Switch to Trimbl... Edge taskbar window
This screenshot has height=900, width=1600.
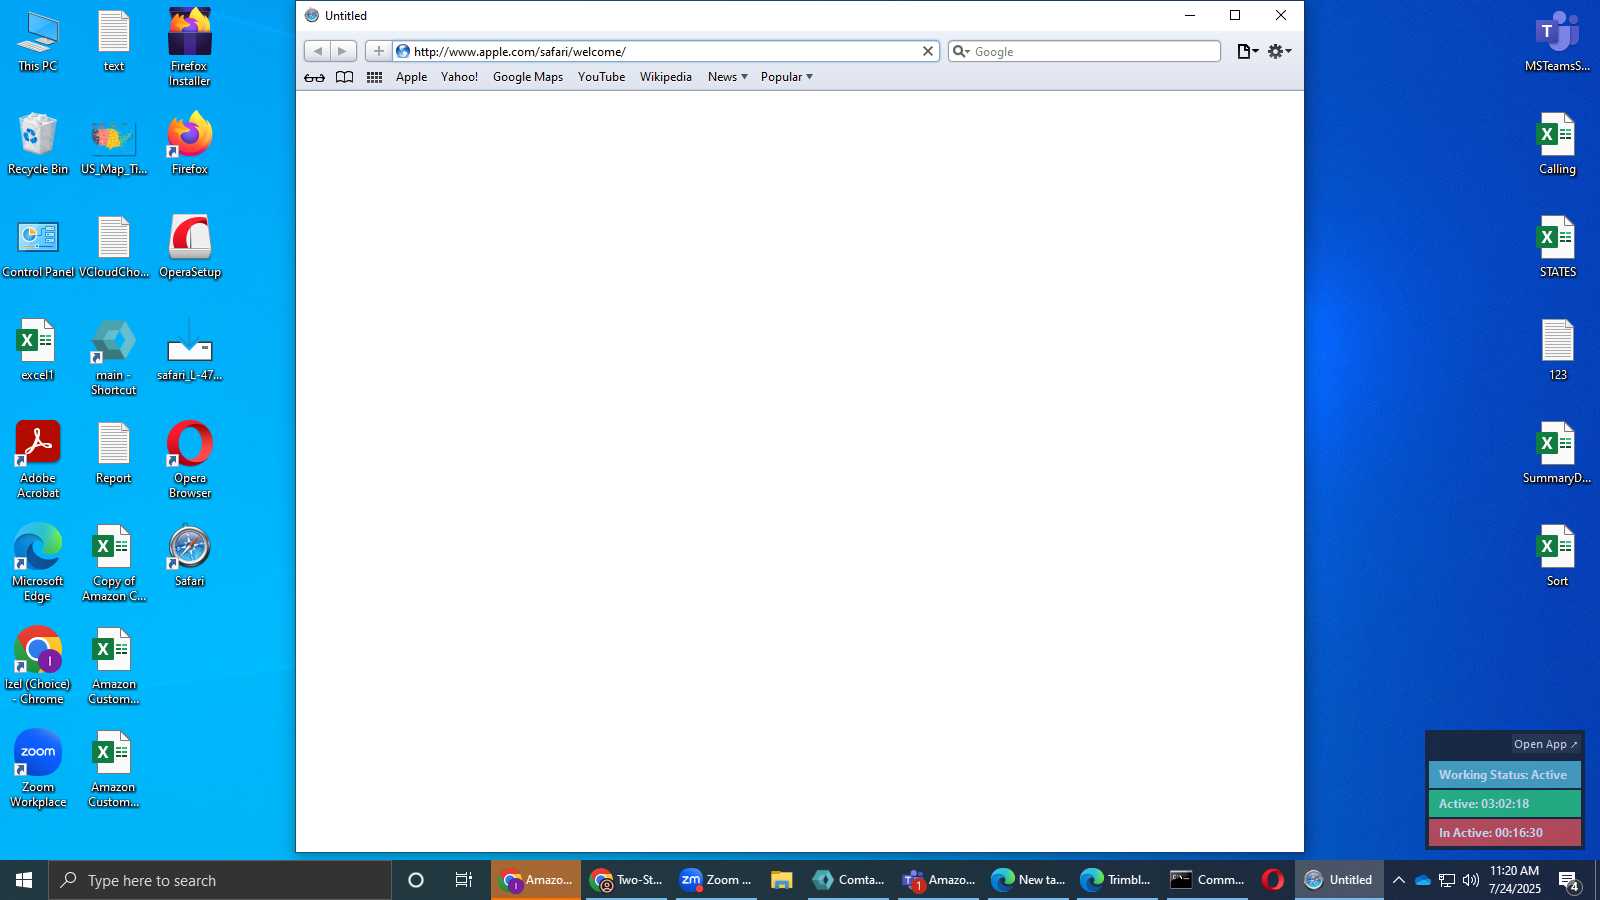[1116, 880]
